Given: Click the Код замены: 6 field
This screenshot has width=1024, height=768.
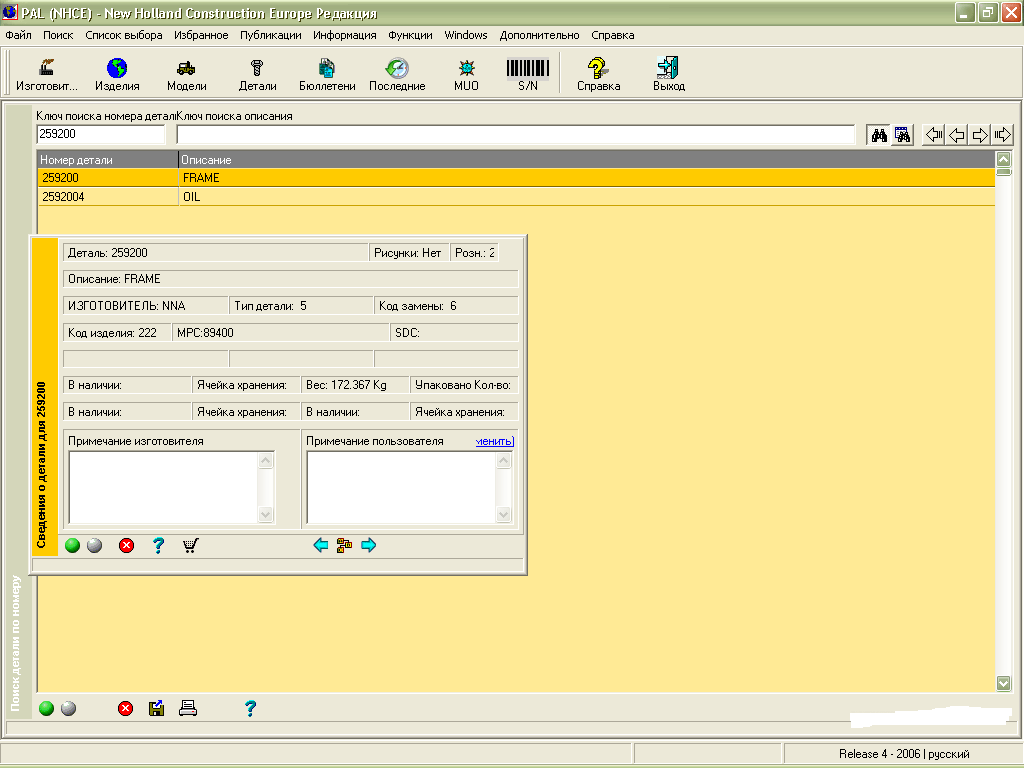Looking at the screenshot, I should [446, 306].
